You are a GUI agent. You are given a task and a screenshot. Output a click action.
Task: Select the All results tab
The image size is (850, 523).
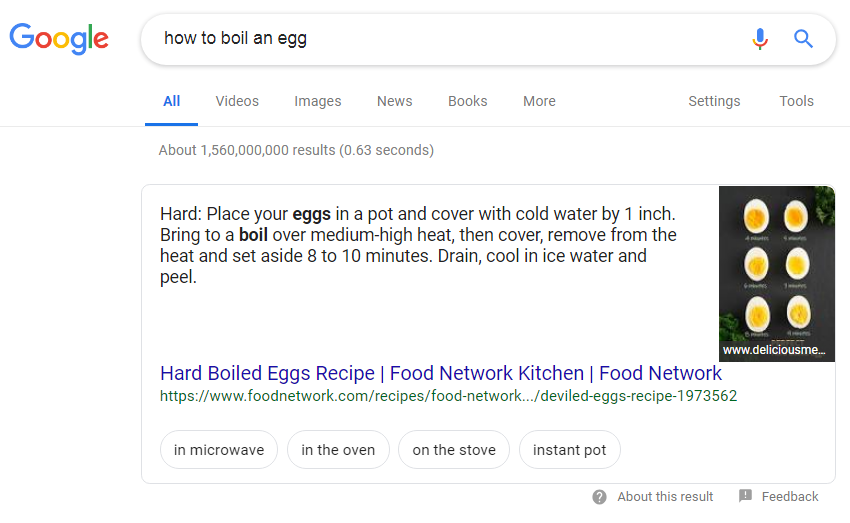click(x=171, y=101)
